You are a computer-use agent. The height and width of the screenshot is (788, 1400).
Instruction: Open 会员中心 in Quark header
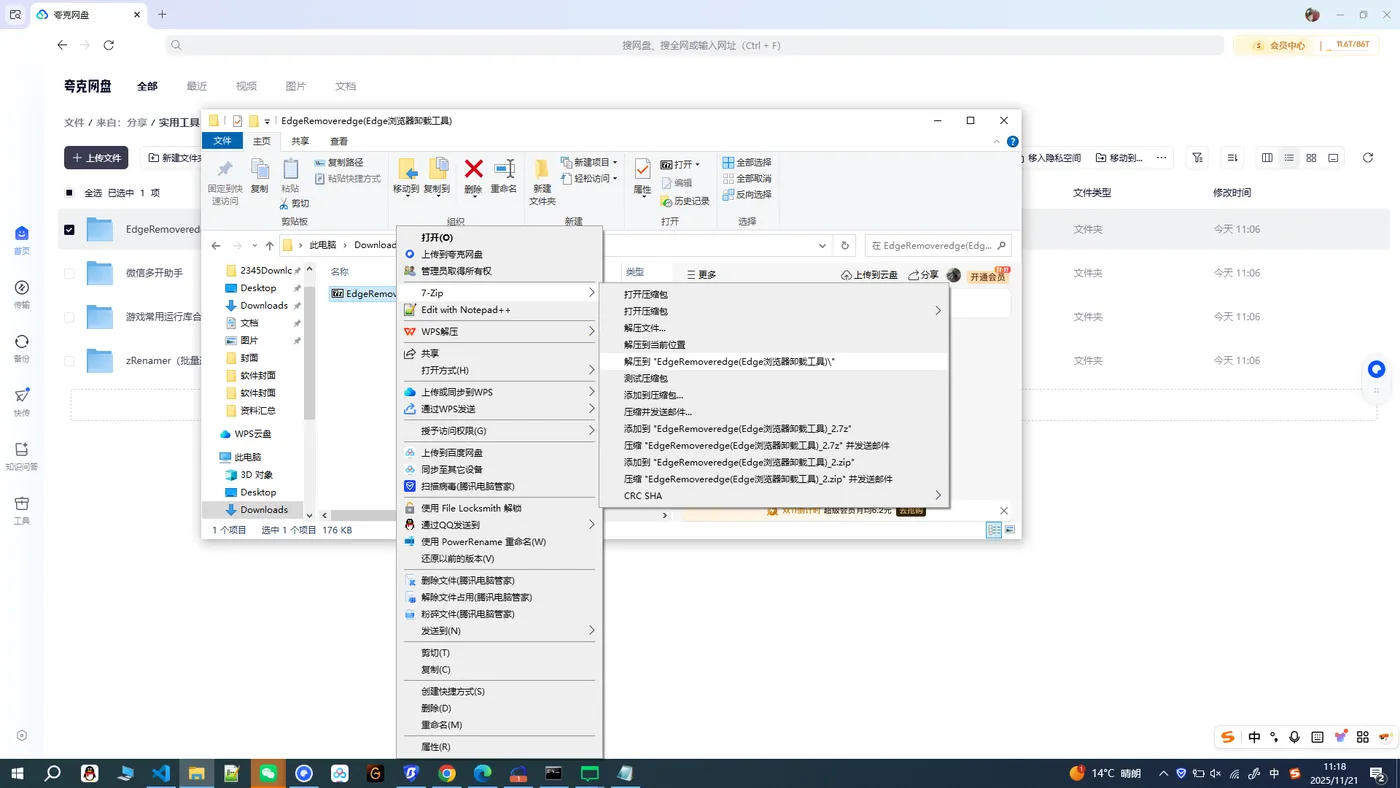[x=1280, y=45]
